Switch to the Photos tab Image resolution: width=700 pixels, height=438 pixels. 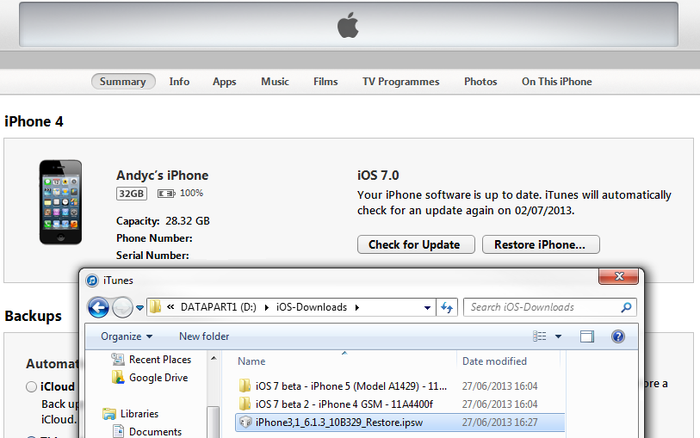[480, 81]
